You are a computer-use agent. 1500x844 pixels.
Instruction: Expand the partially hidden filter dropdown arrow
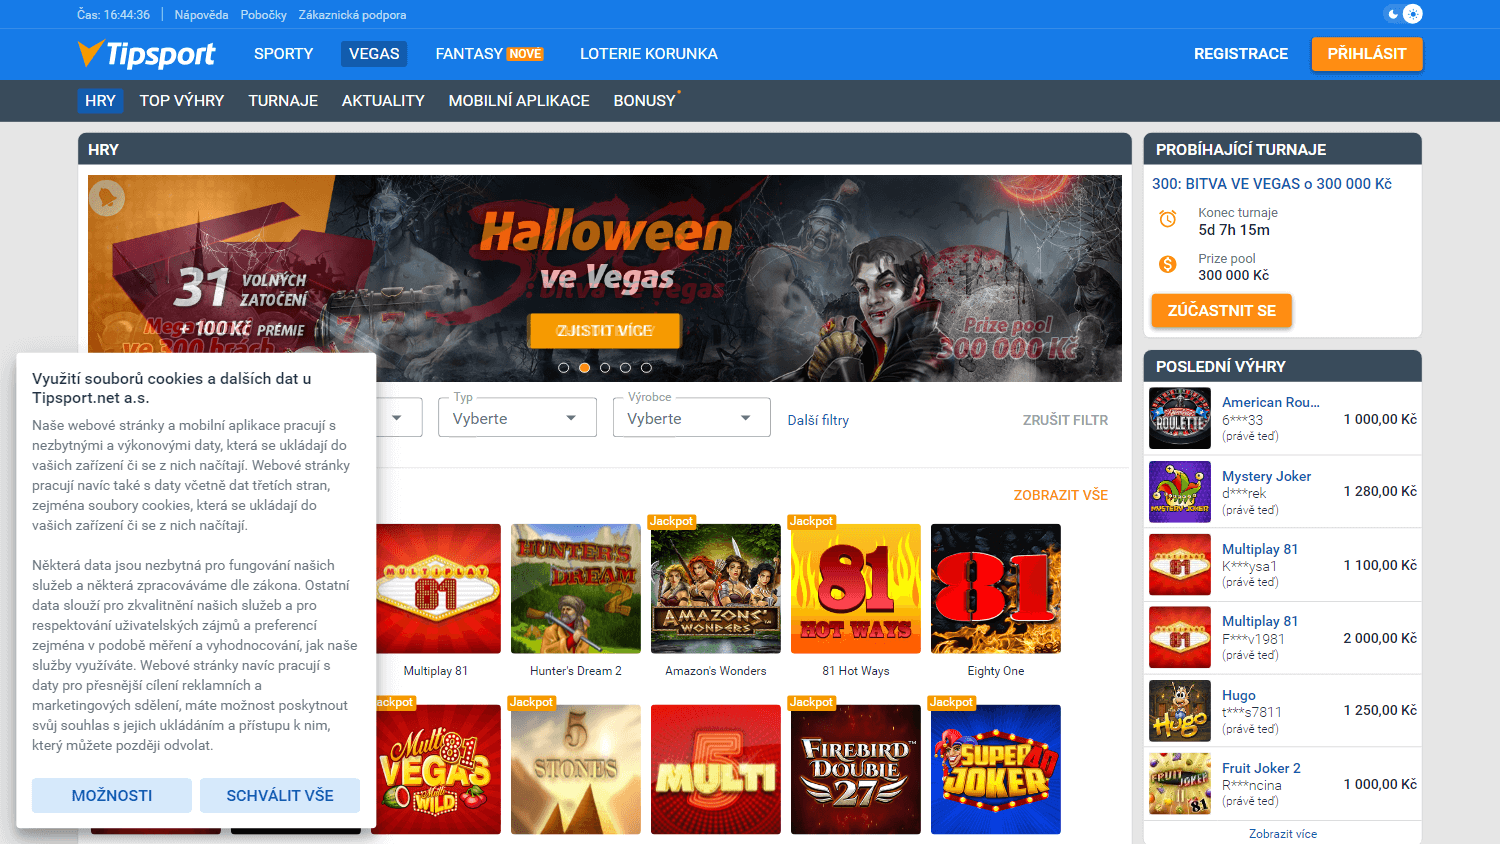coord(397,418)
